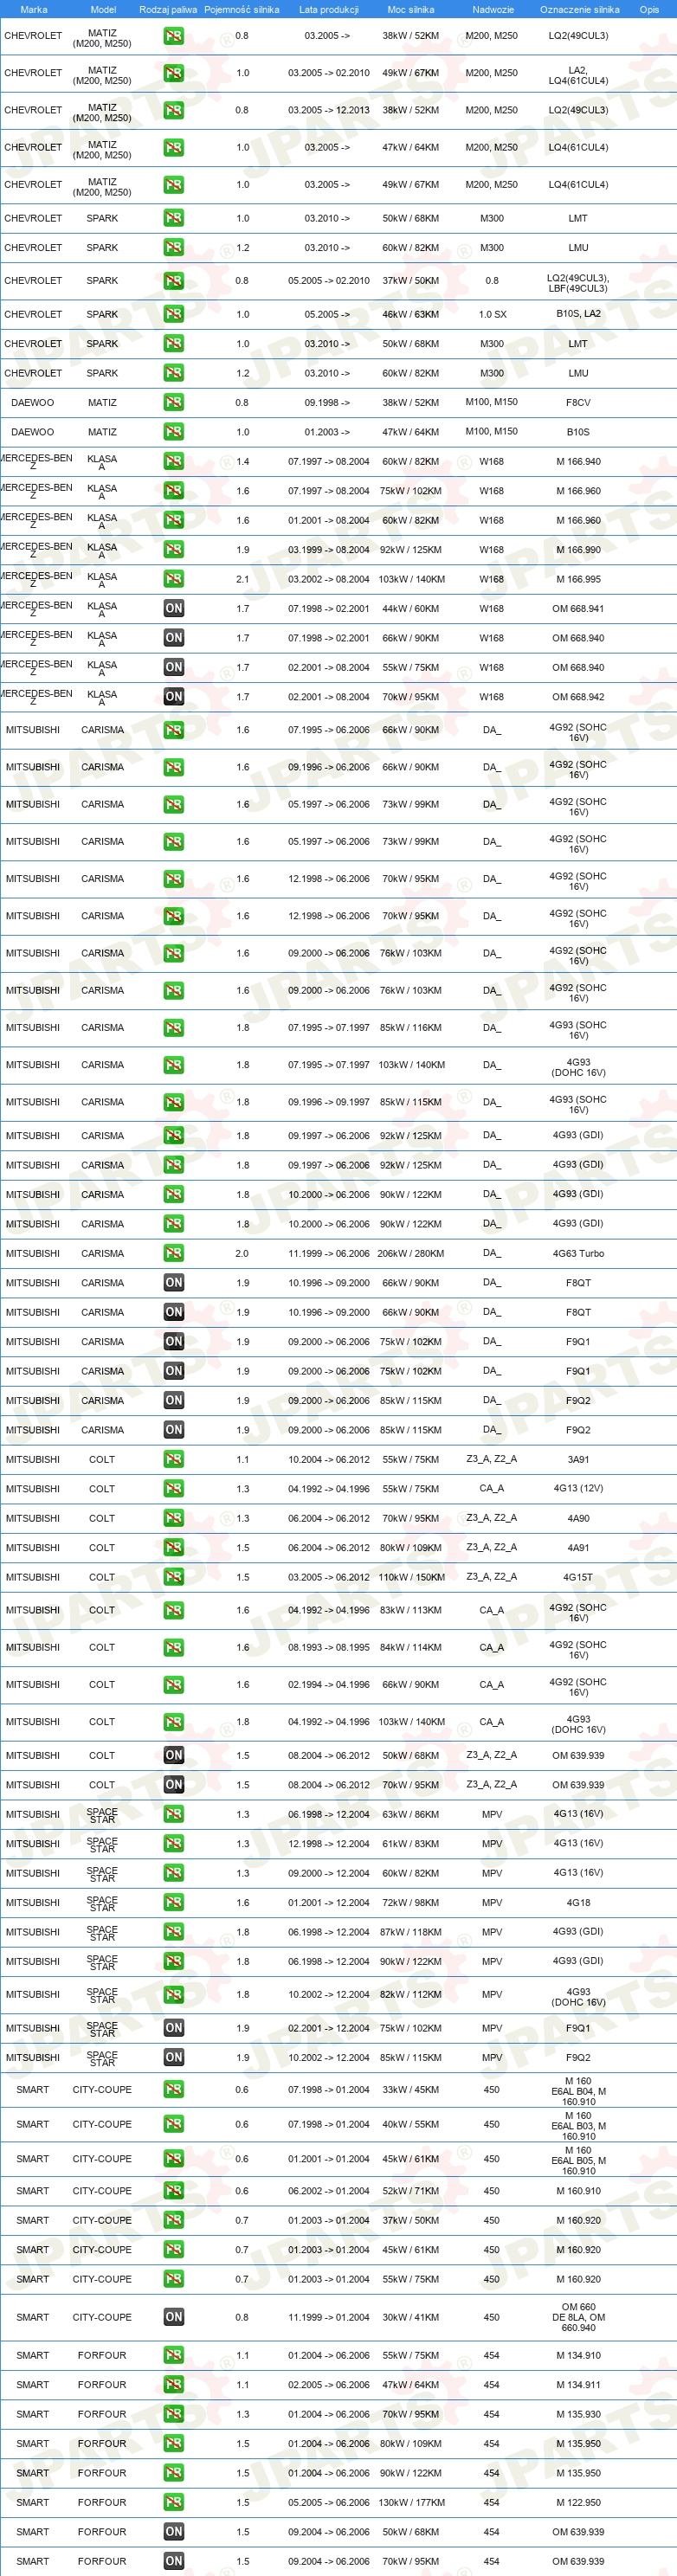Select power value '110kW / 150KM'
Image resolution: width=677 pixels, height=2576 pixels.
click(411, 1577)
